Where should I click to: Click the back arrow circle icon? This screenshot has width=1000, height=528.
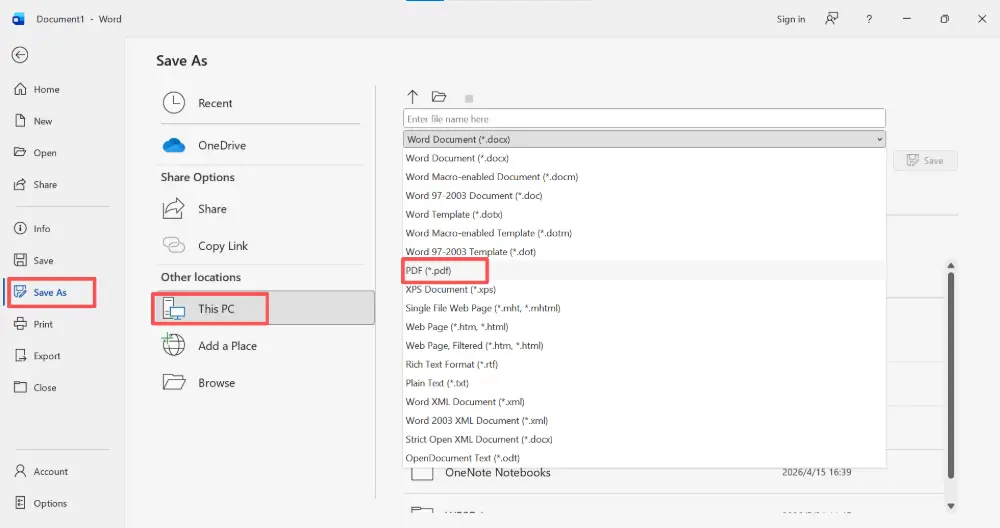point(20,55)
